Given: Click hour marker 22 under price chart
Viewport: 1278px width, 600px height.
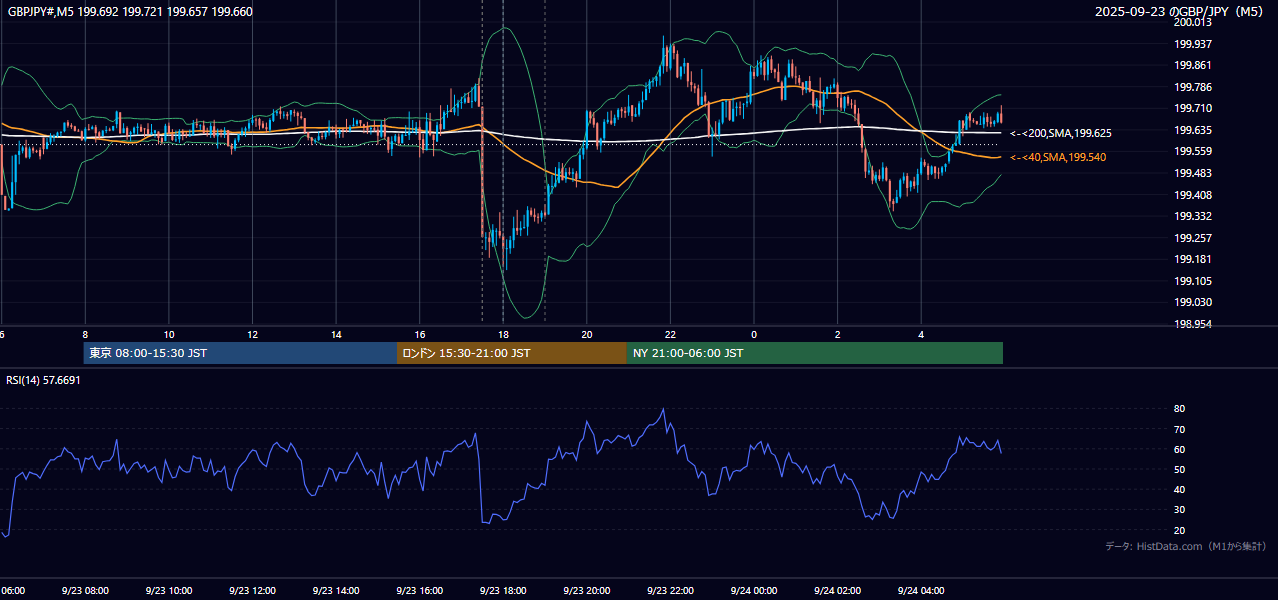Looking at the screenshot, I should [x=670, y=335].
